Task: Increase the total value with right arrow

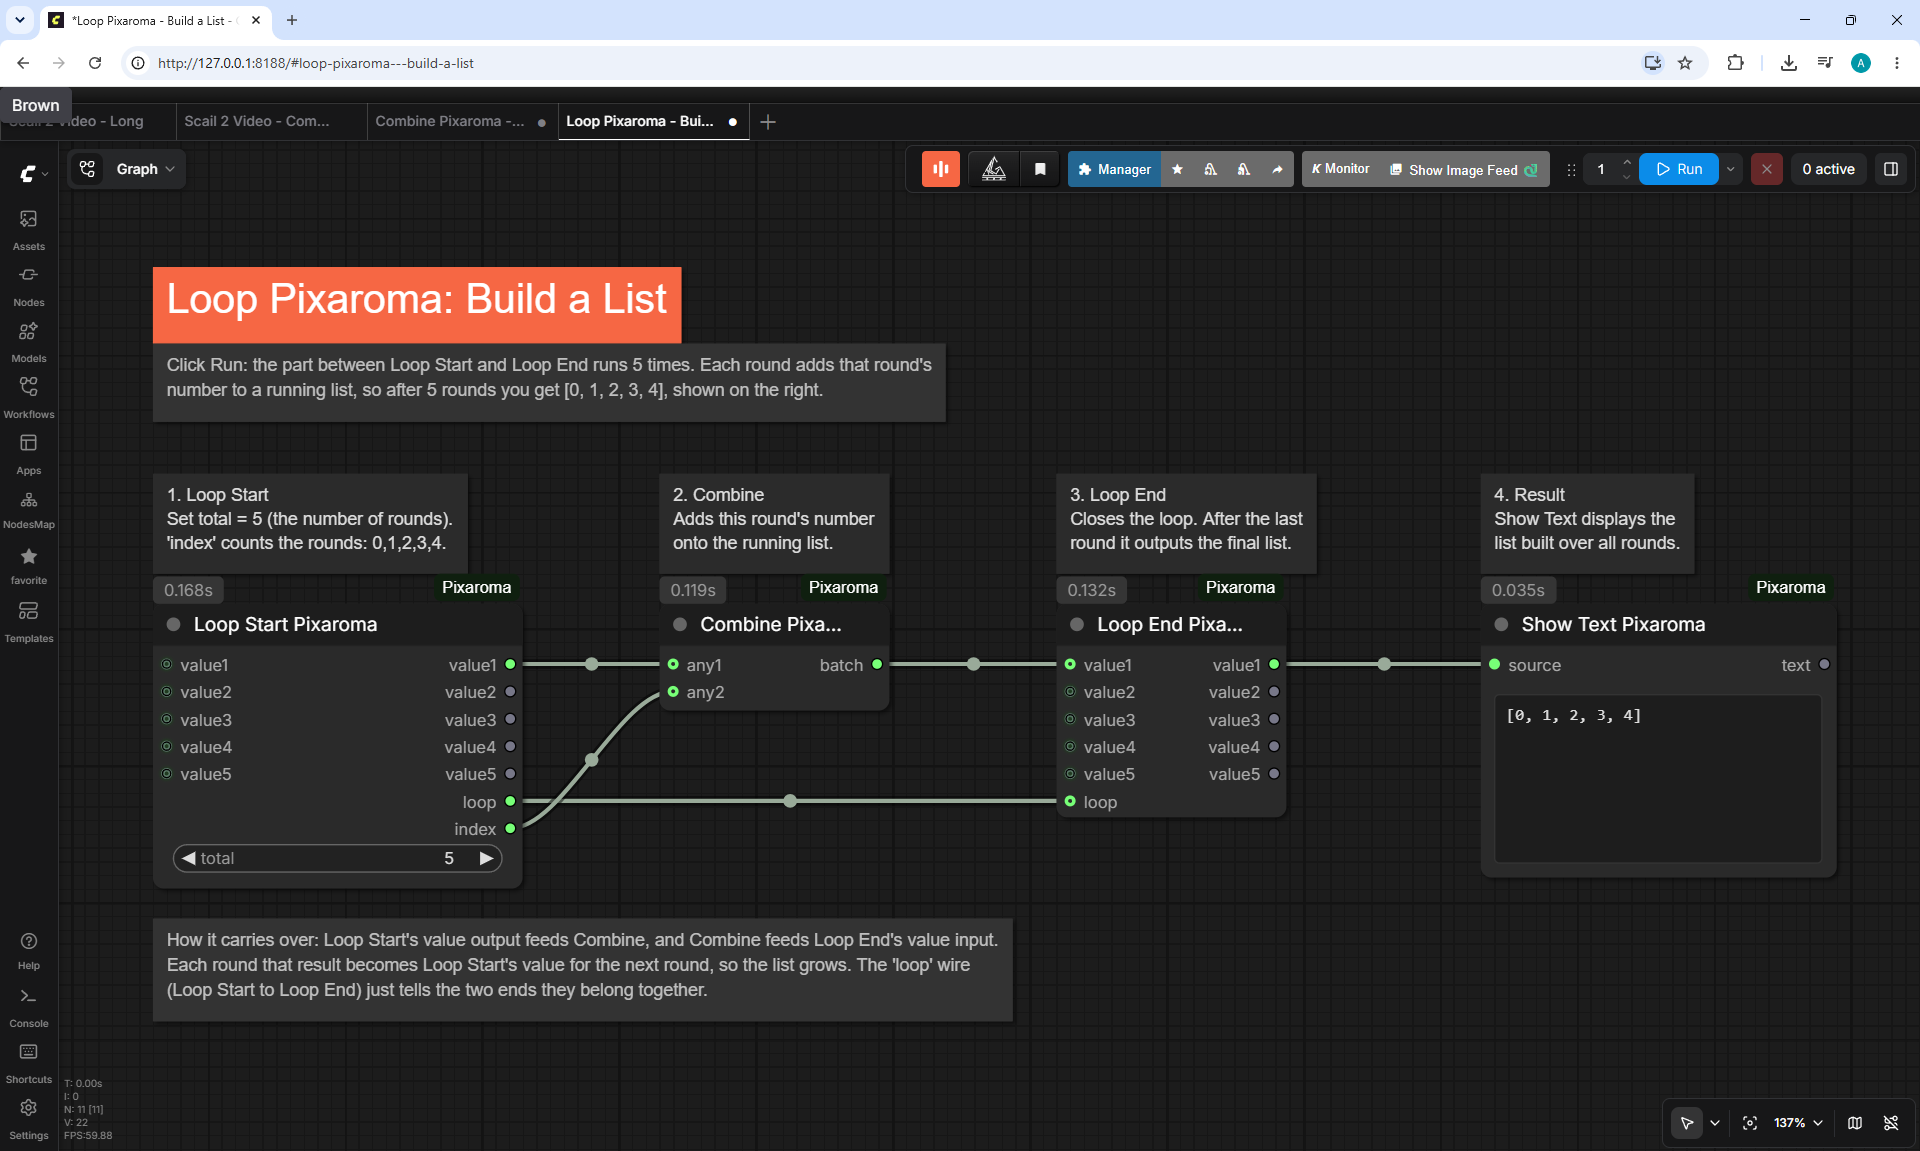Action: (x=486, y=858)
